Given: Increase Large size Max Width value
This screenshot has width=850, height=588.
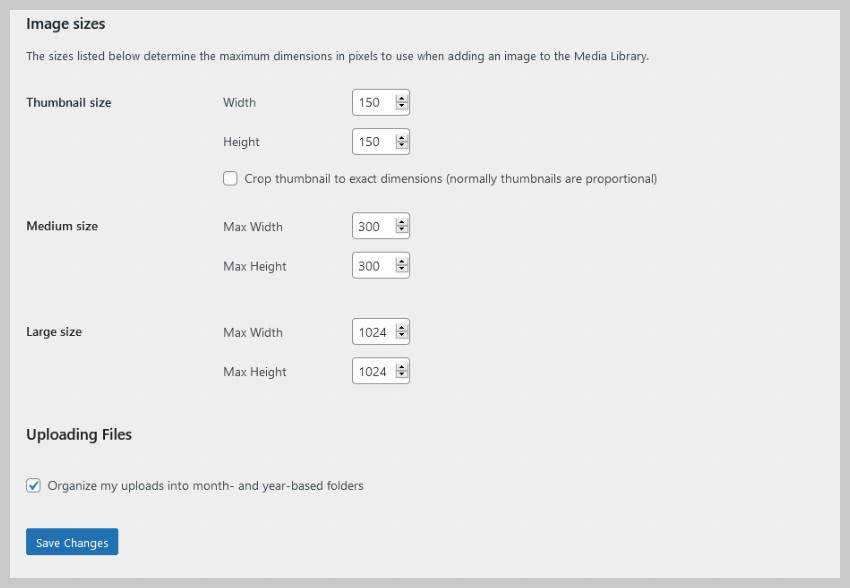Looking at the screenshot, I should click(401, 328).
